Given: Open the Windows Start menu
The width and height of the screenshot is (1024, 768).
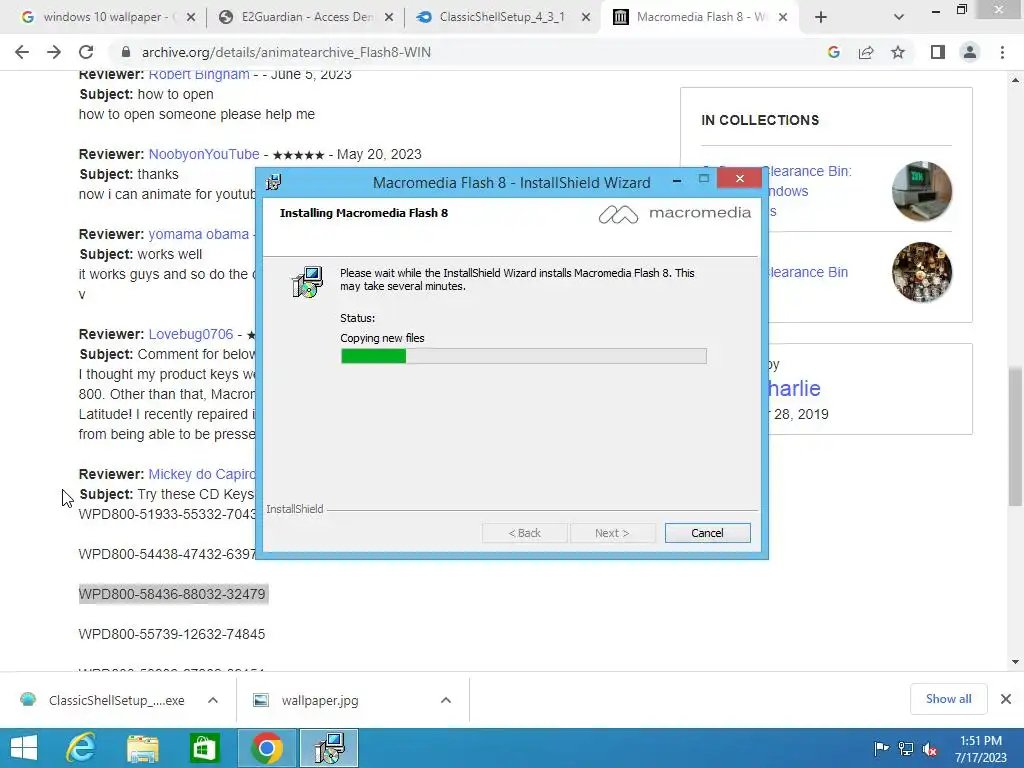Looking at the screenshot, I should 24,748.
